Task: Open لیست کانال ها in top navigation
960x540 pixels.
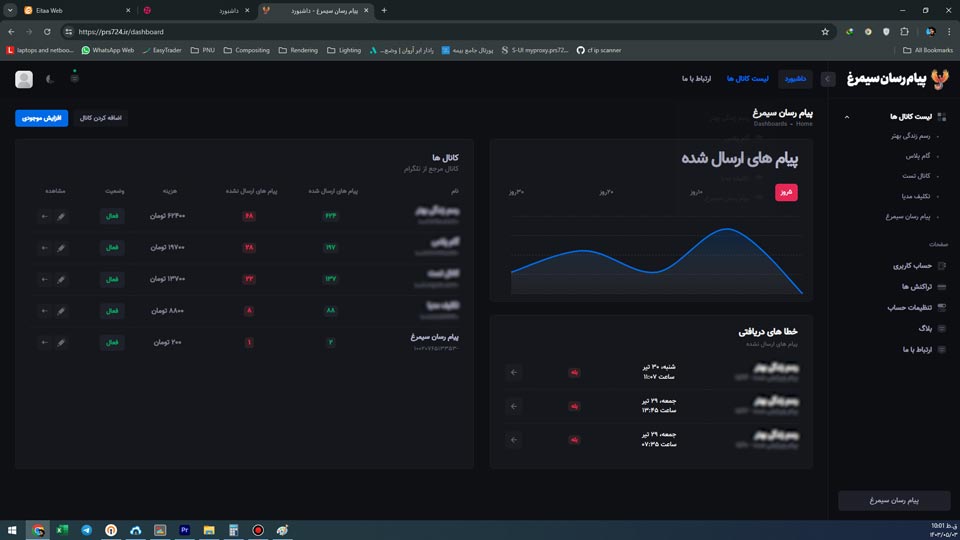Action: pyautogui.click(x=748, y=79)
